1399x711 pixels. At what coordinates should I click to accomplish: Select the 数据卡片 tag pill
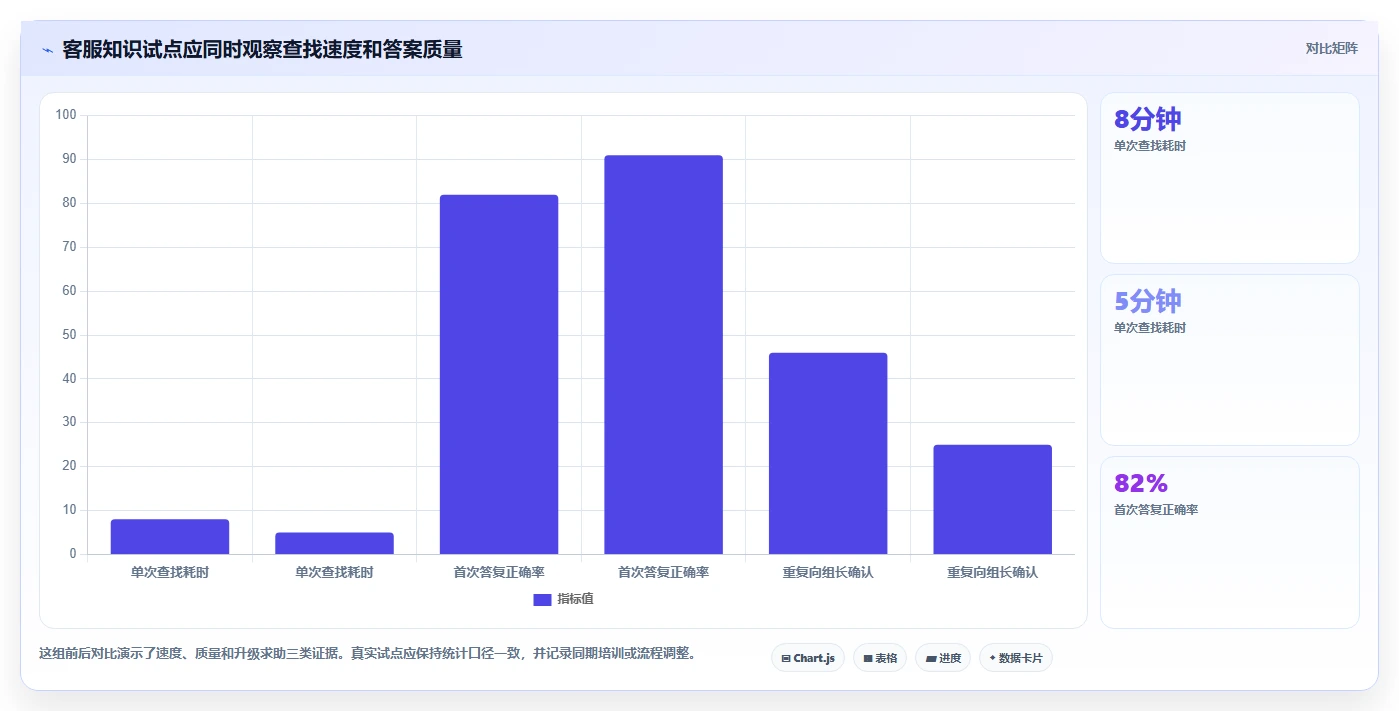tap(1016, 658)
